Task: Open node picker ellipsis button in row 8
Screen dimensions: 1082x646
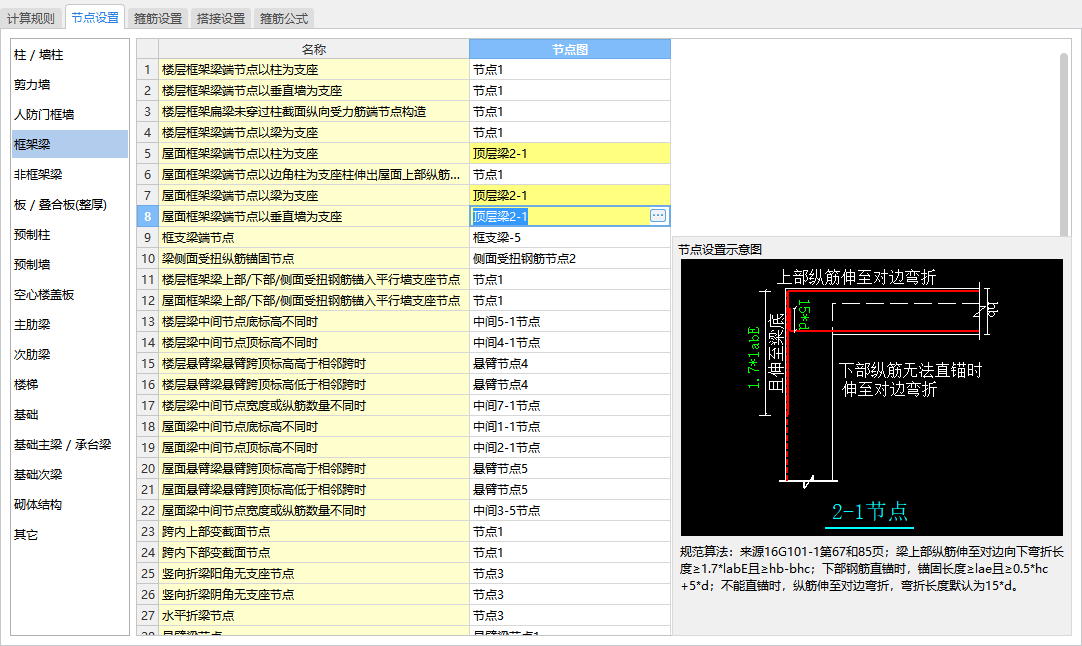Action: [x=658, y=216]
